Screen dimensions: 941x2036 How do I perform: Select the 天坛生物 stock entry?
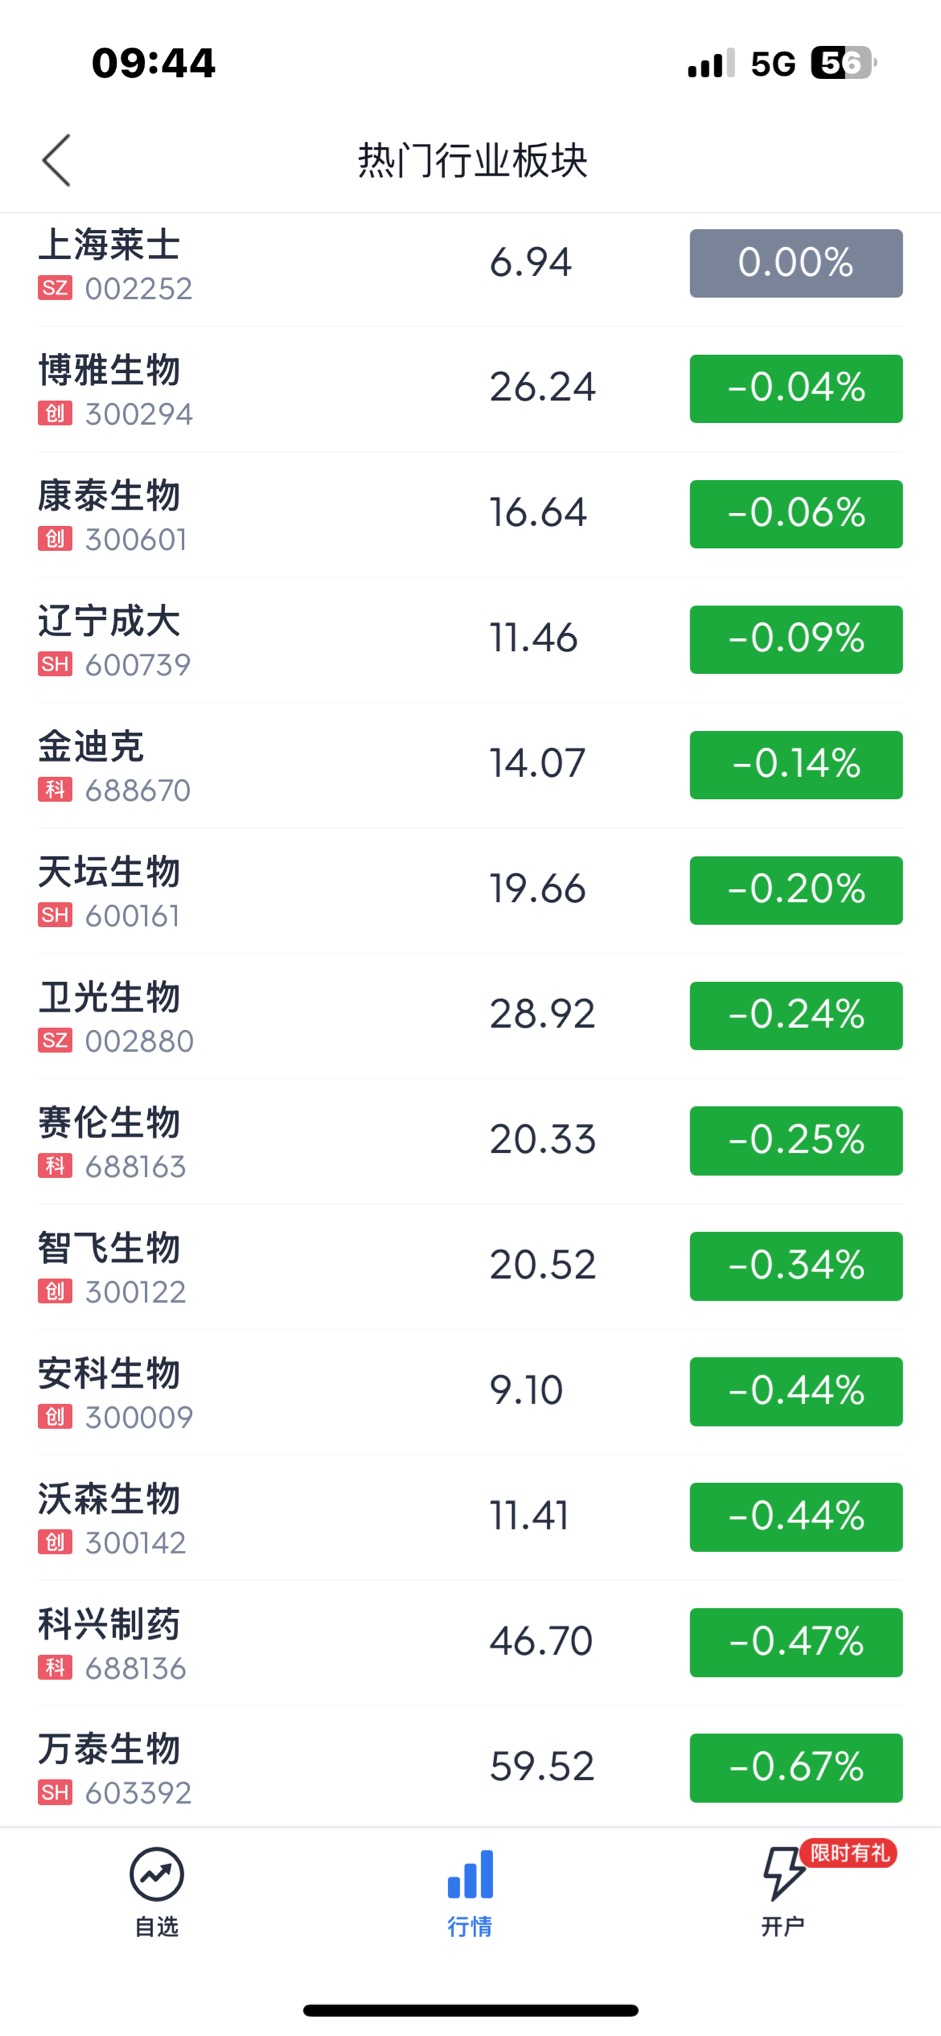(470, 890)
